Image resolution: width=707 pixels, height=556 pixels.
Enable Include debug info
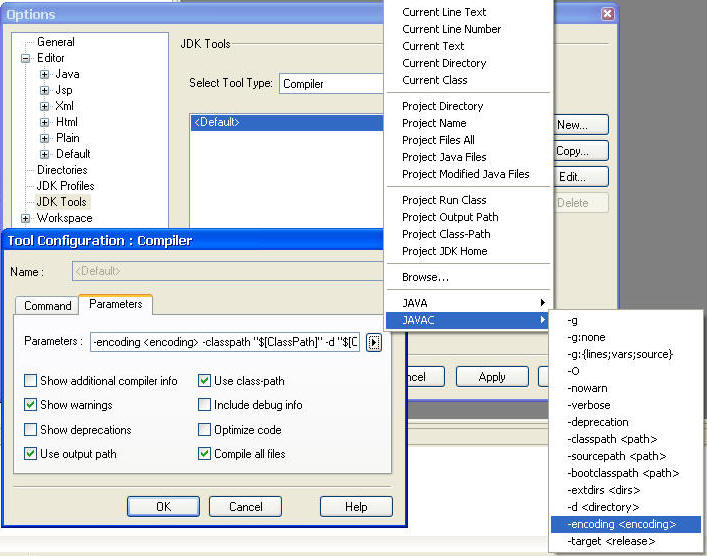click(204, 404)
